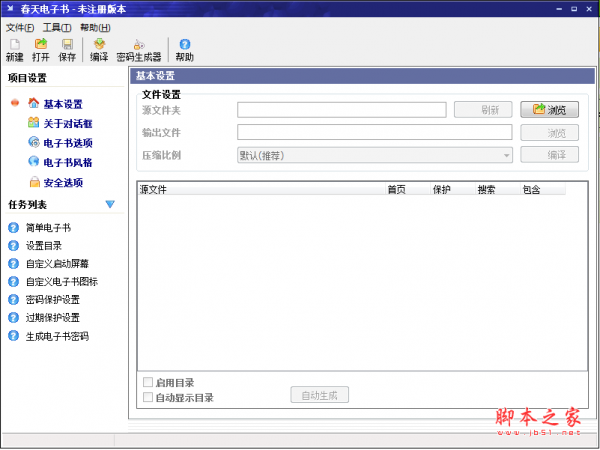
Task: Open the 简单电子书 task link
Action: coord(48,228)
